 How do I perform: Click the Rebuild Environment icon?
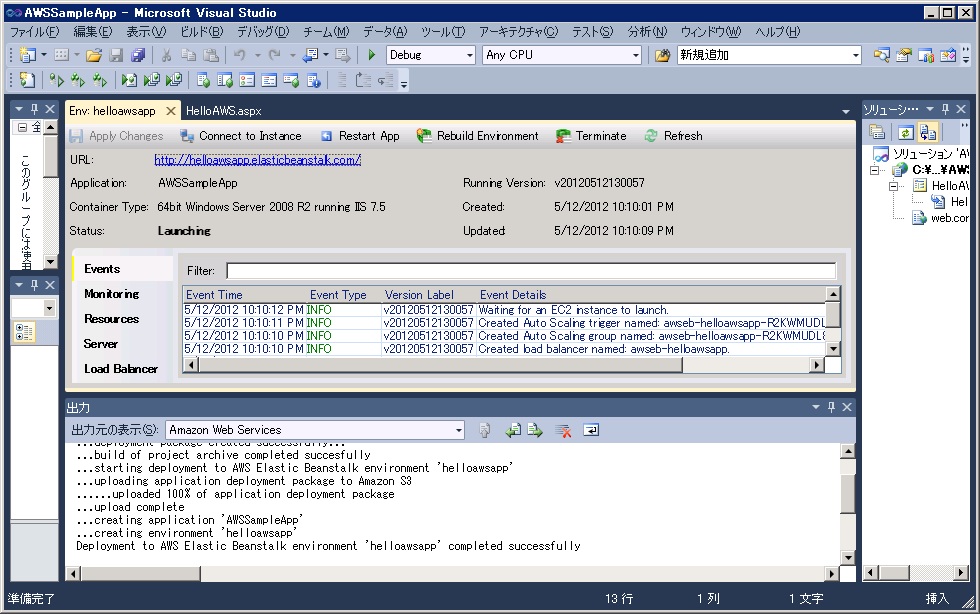tap(424, 136)
